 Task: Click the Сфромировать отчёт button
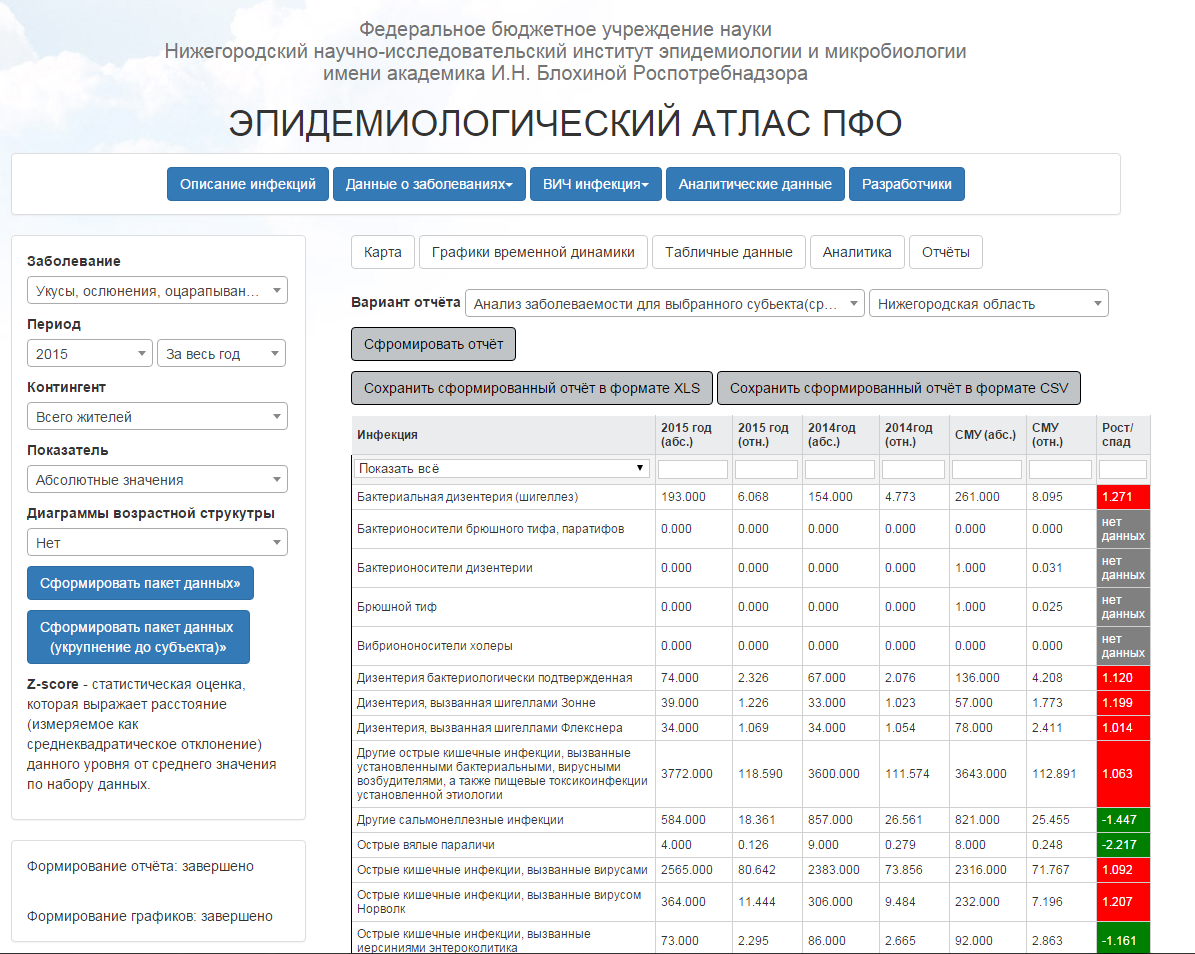pyautogui.click(x=434, y=344)
